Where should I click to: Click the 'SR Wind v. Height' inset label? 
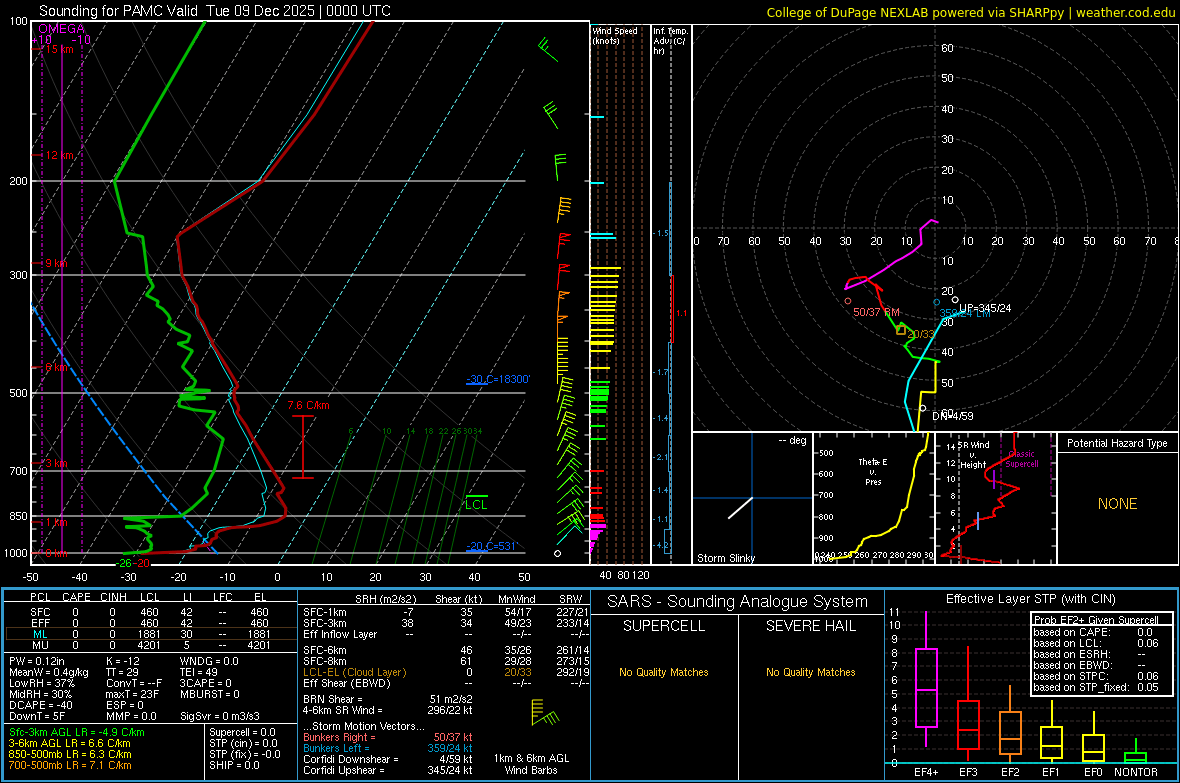973,455
